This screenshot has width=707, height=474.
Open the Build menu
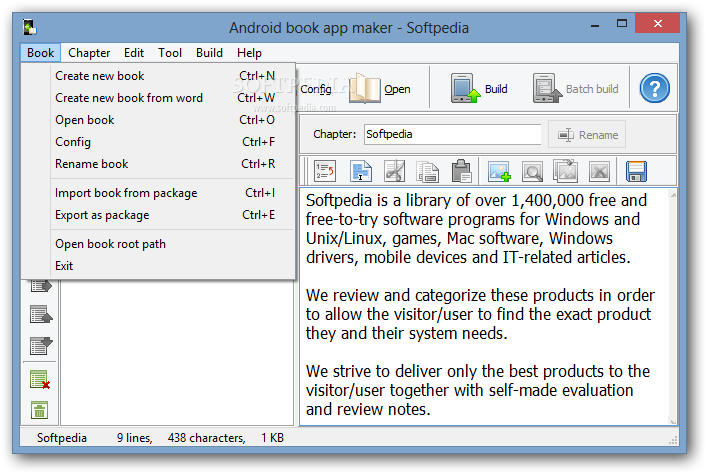point(209,53)
